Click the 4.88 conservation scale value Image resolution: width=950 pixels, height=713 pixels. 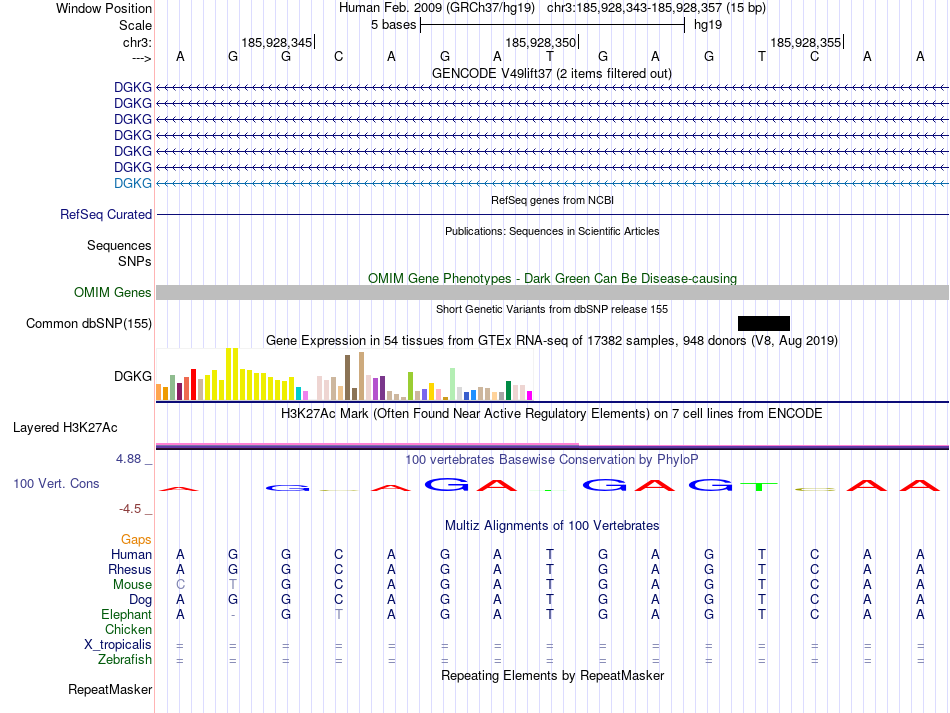pos(128,459)
